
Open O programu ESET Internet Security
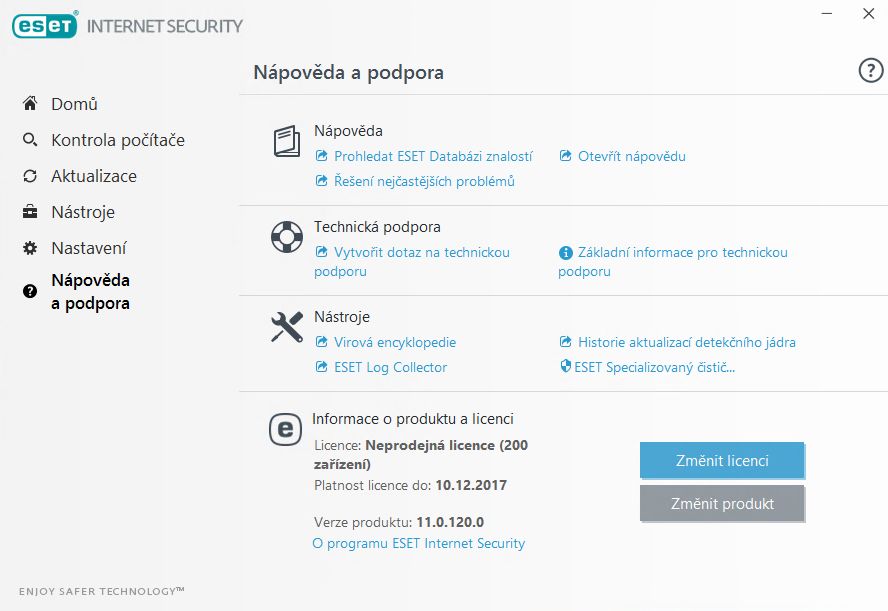coord(419,544)
